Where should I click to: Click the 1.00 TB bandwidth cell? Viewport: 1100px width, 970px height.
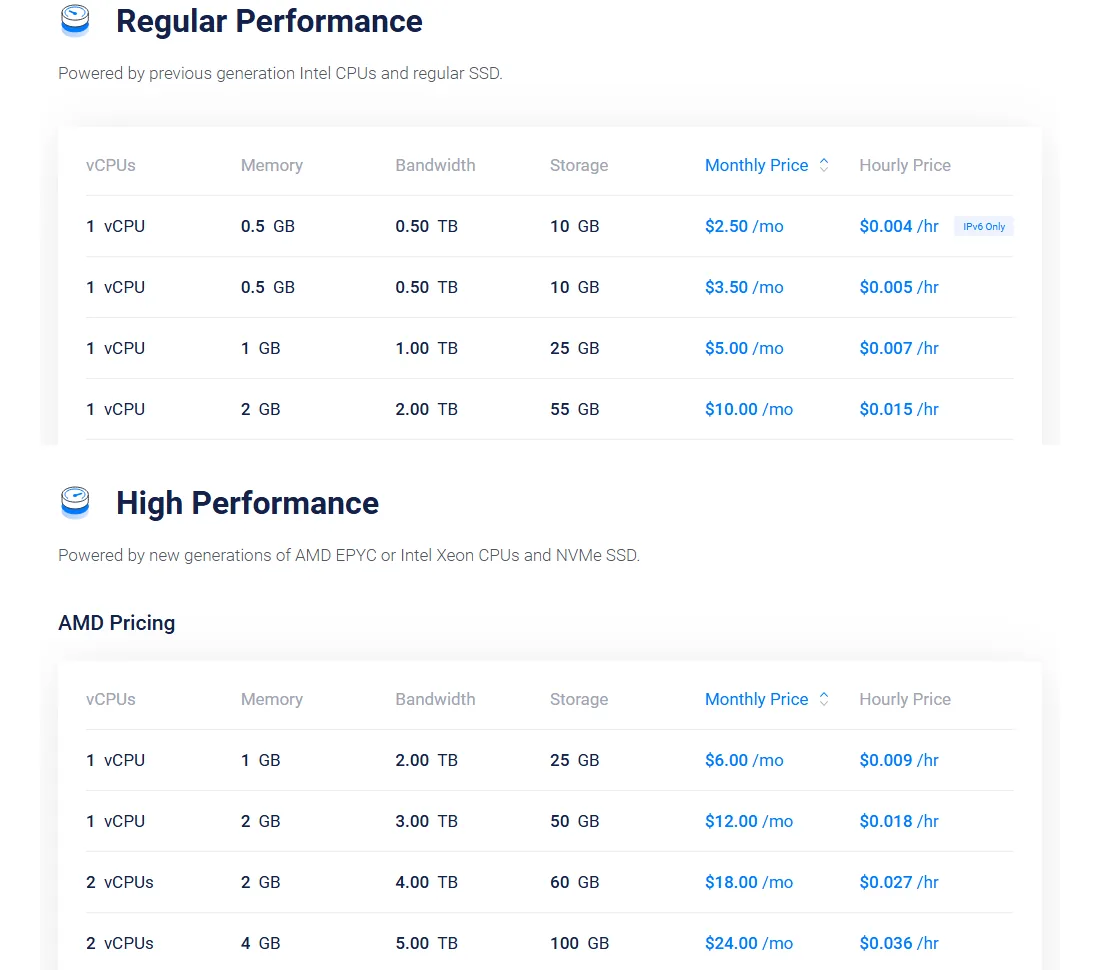[x=427, y=348]
